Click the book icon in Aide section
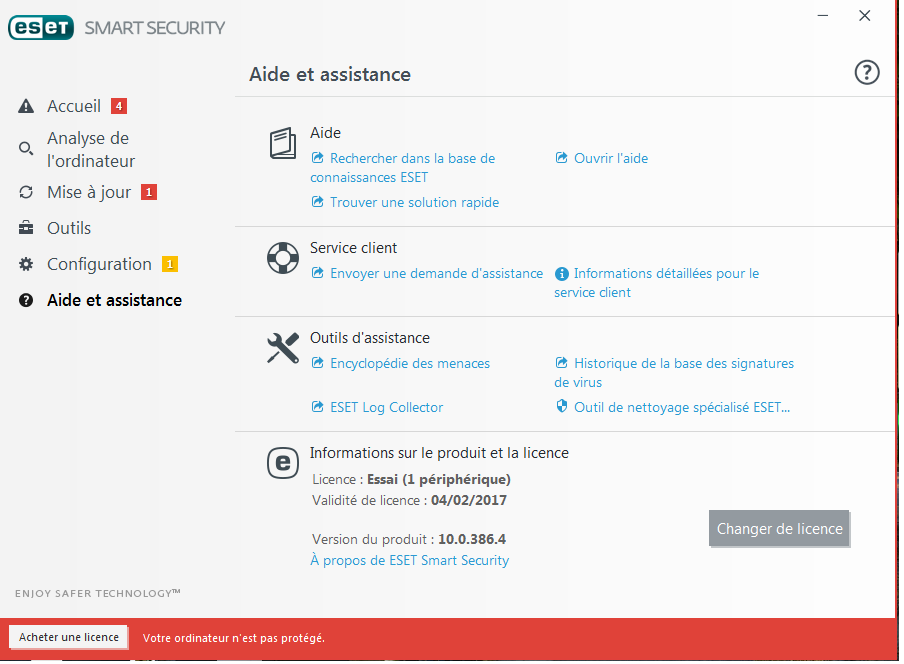904x664 pixels. pos(282,143)
